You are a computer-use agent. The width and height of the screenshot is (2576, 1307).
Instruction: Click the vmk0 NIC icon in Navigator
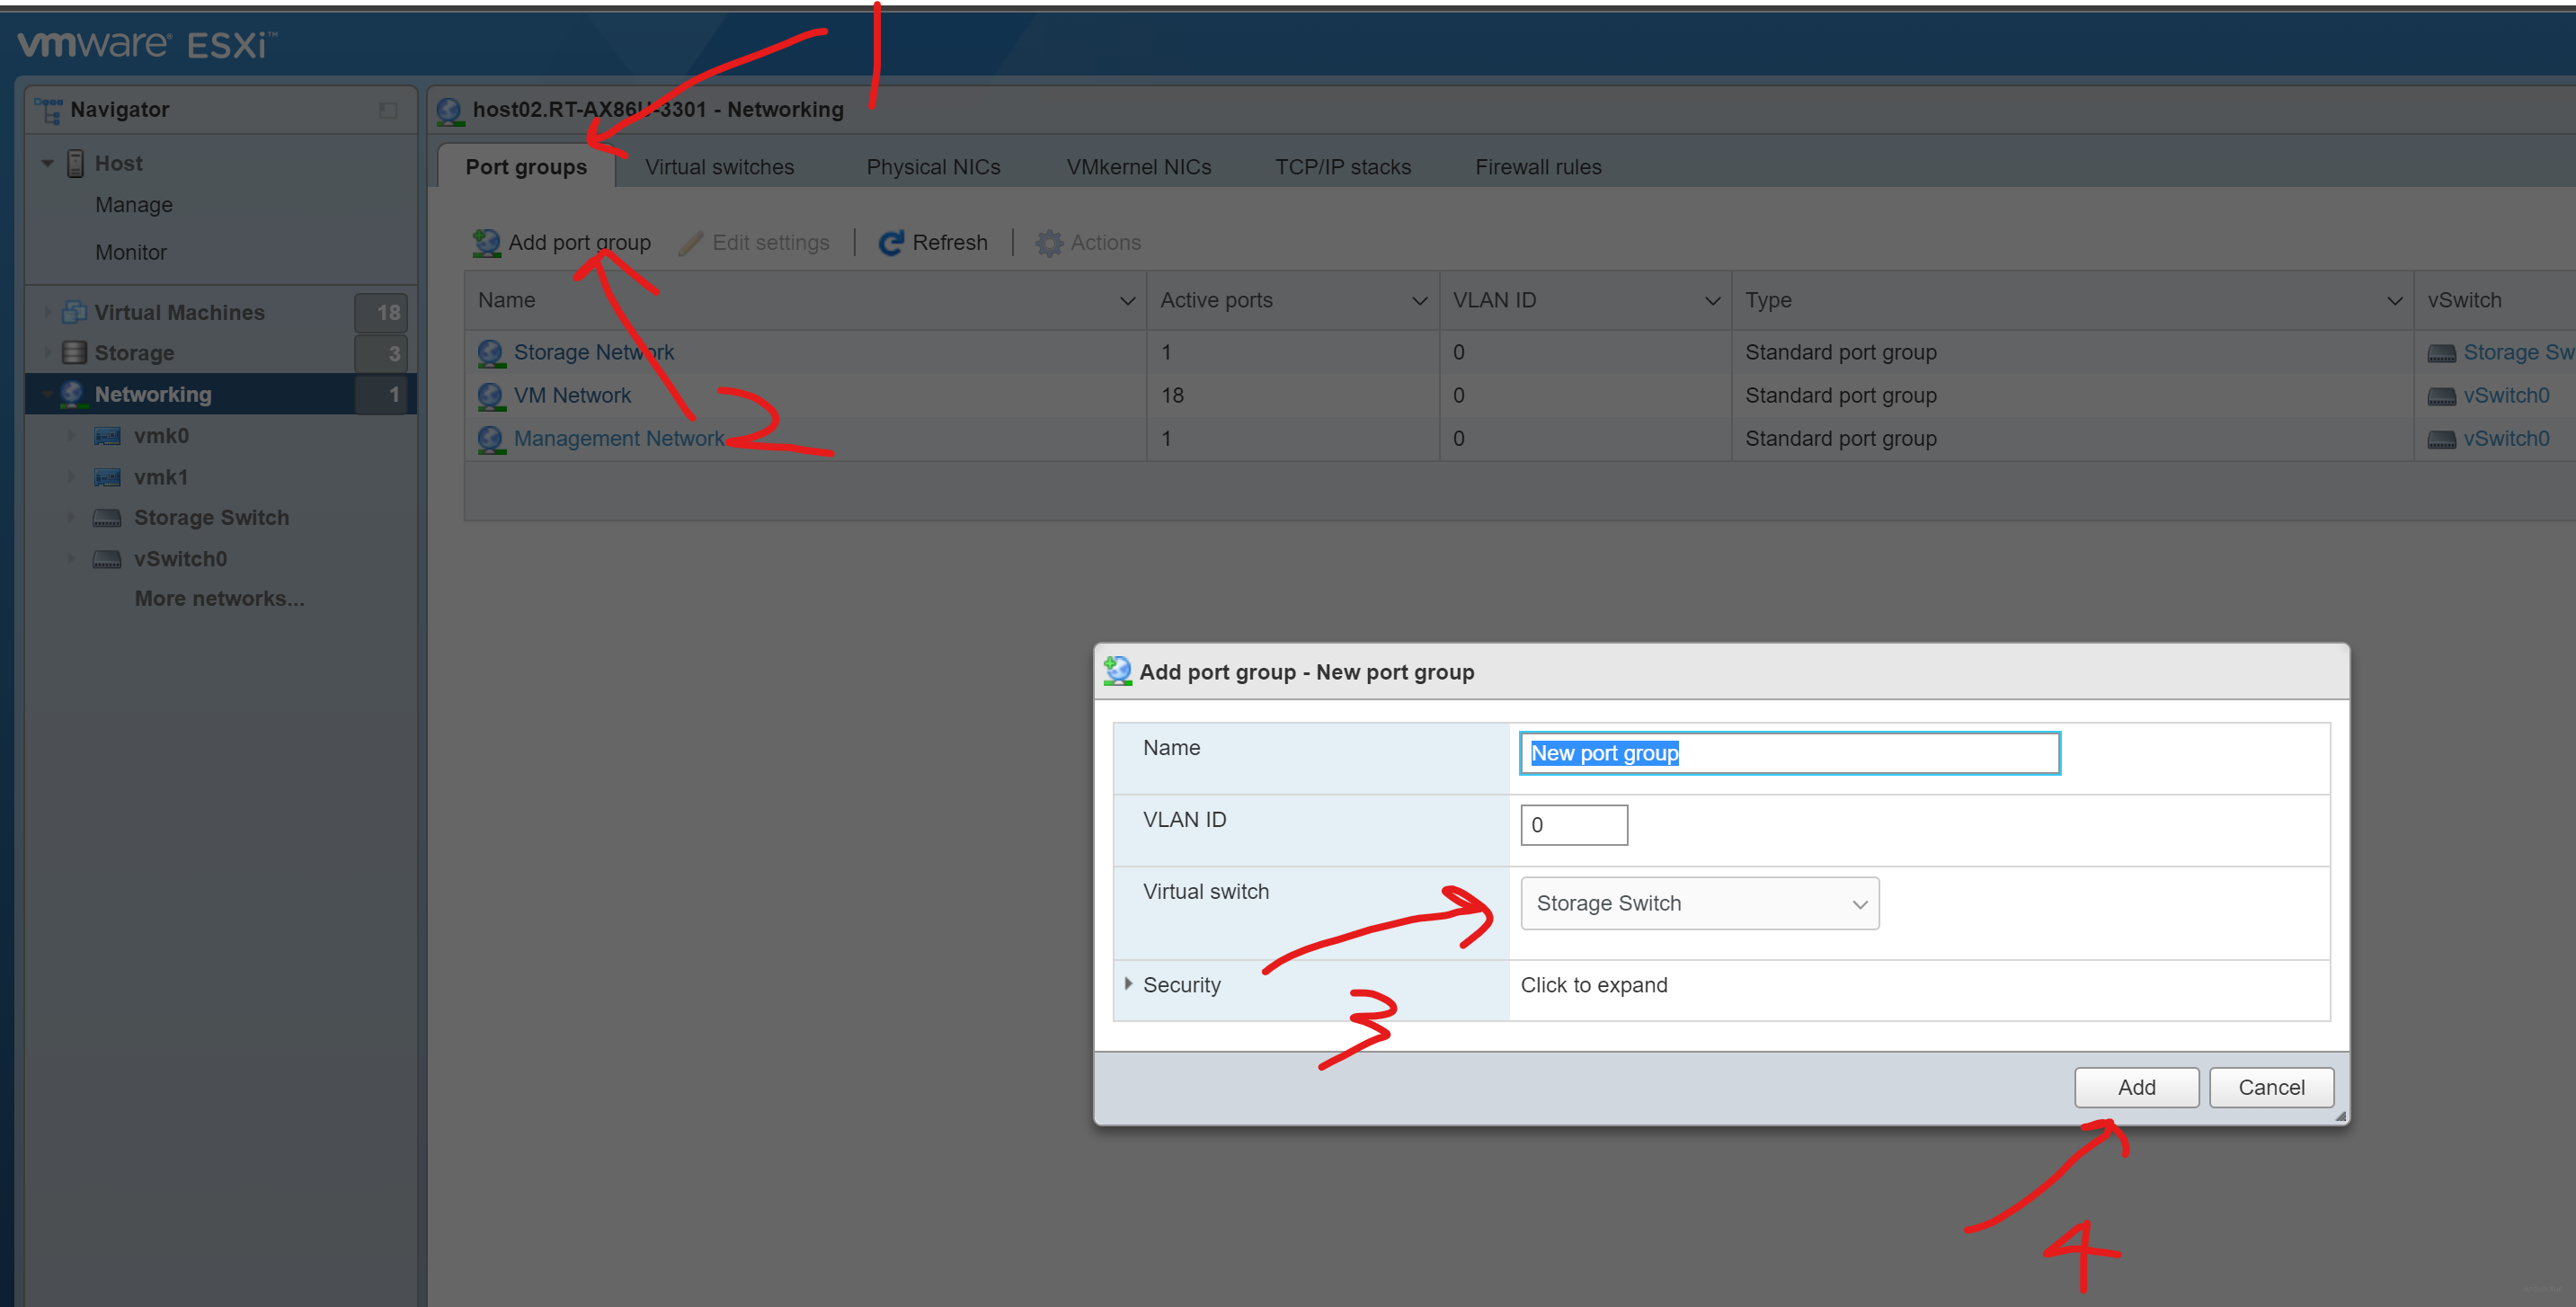point(107,436)
